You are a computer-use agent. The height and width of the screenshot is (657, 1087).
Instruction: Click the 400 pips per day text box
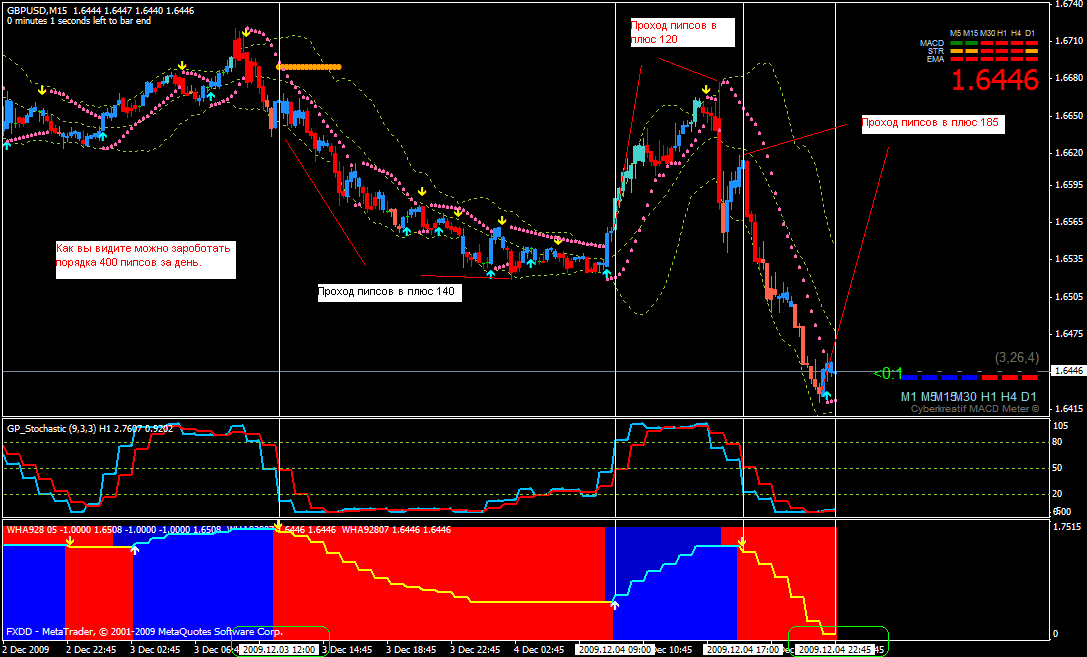pos(144,255)
